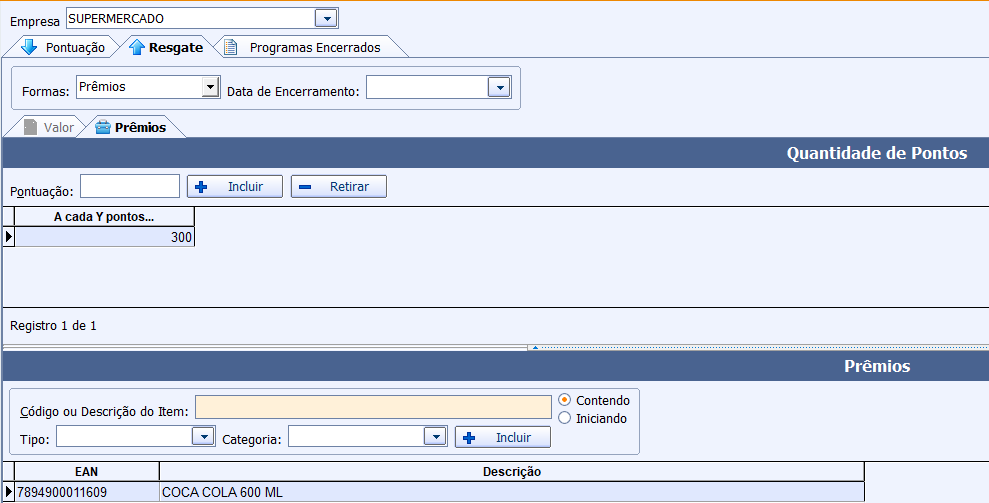
Task: Click the plus icon in Prêmios Incluir button
Action: click(x=468, y=438)
